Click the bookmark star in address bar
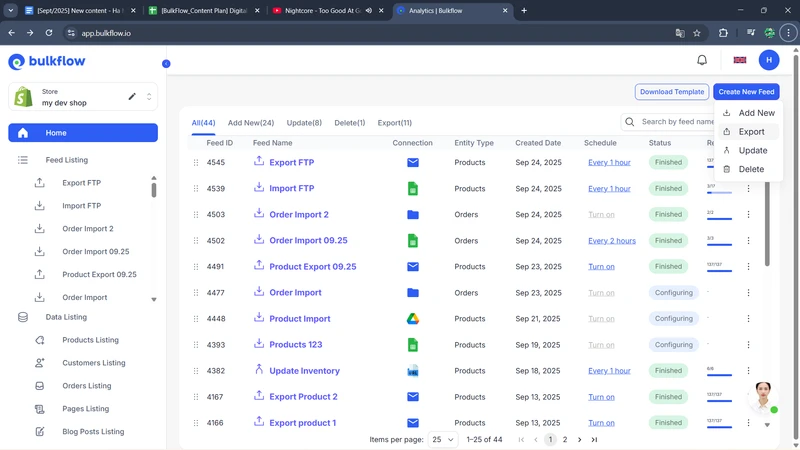Screen dimensions: 800x450 pyautogui.click(x=697, y=32)
